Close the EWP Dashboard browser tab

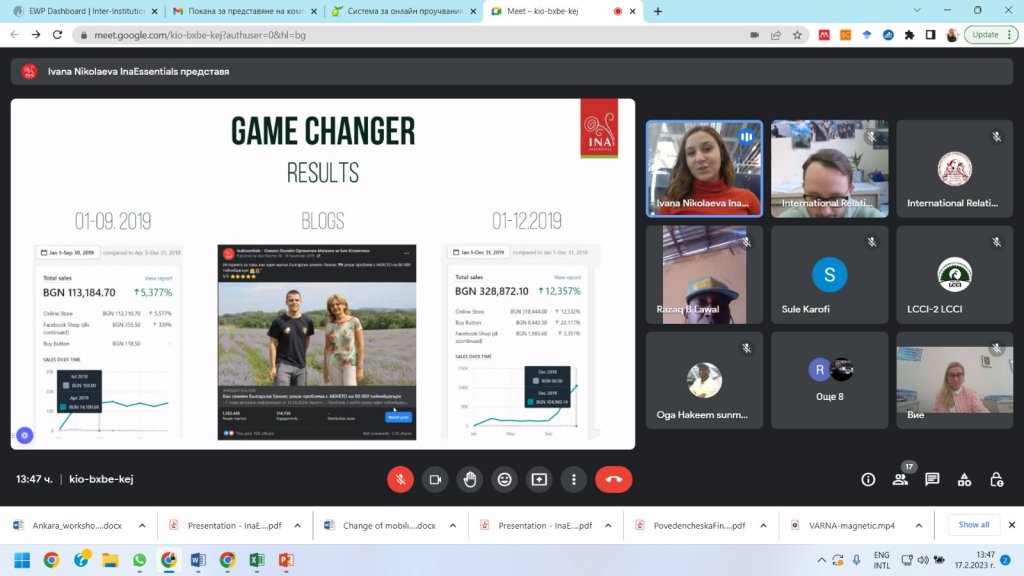154,11
